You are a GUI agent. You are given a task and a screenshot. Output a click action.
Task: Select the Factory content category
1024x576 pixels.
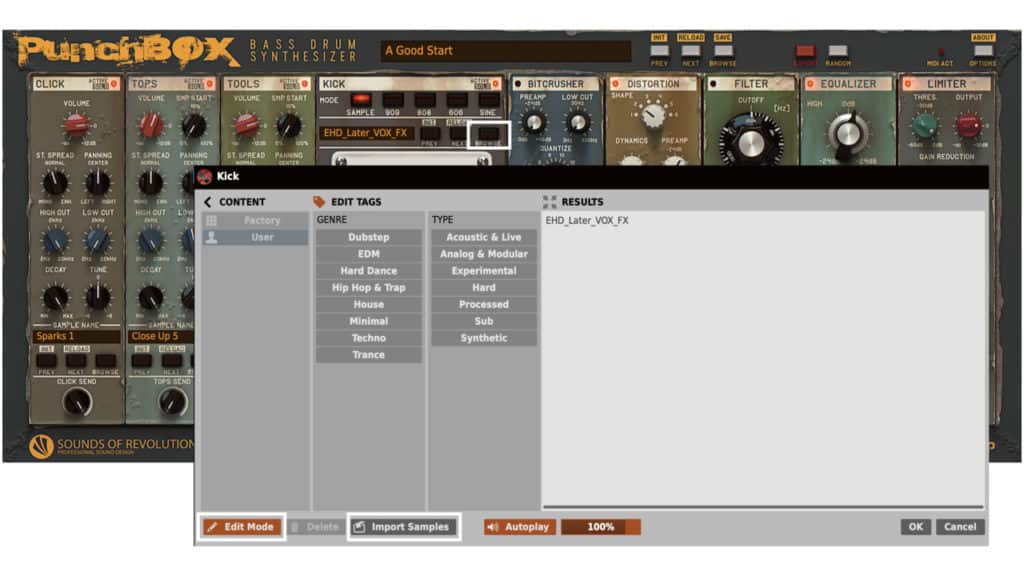point(255,220)
